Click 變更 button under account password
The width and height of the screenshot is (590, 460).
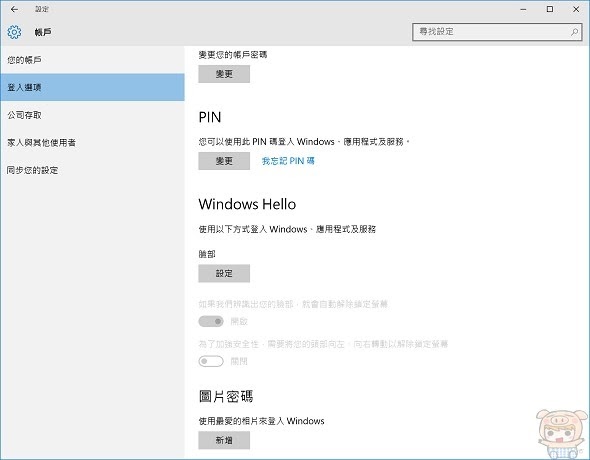(224, 74)
